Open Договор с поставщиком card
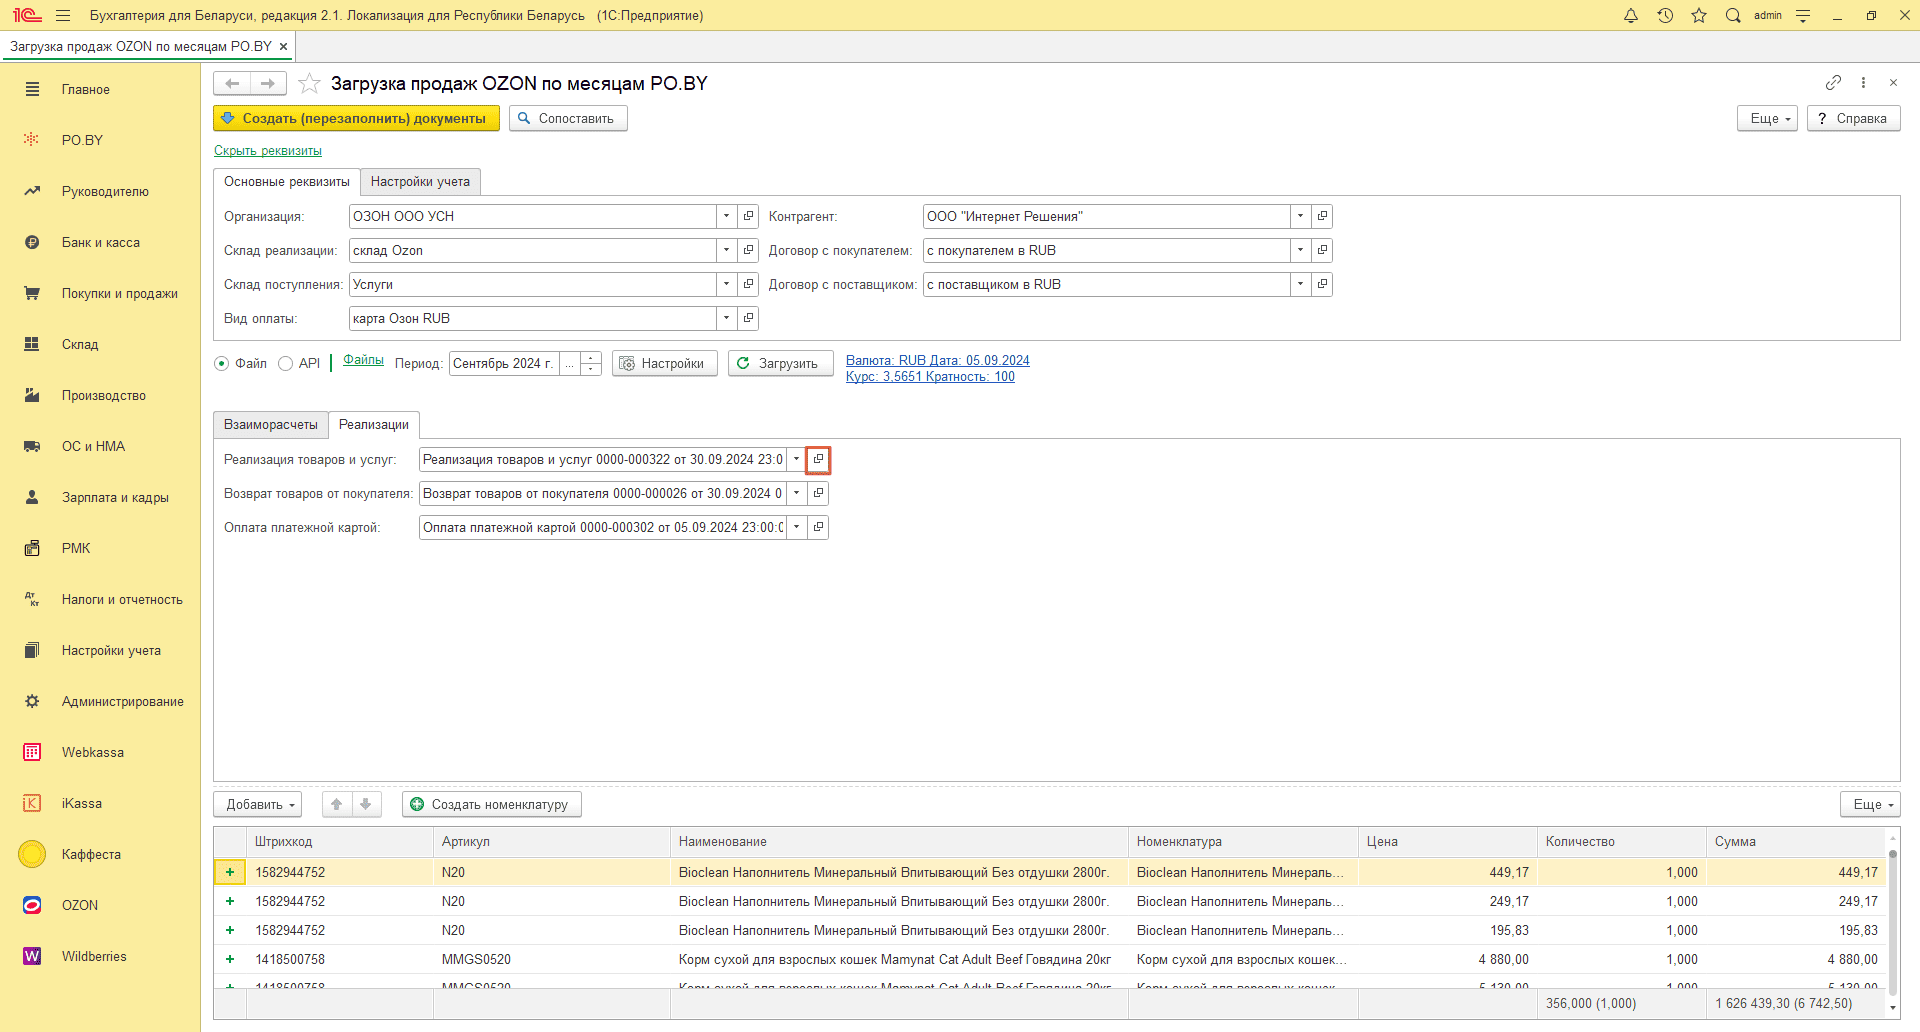The width and height of the screenshot is (1920, 1032). coord(1322,284)
